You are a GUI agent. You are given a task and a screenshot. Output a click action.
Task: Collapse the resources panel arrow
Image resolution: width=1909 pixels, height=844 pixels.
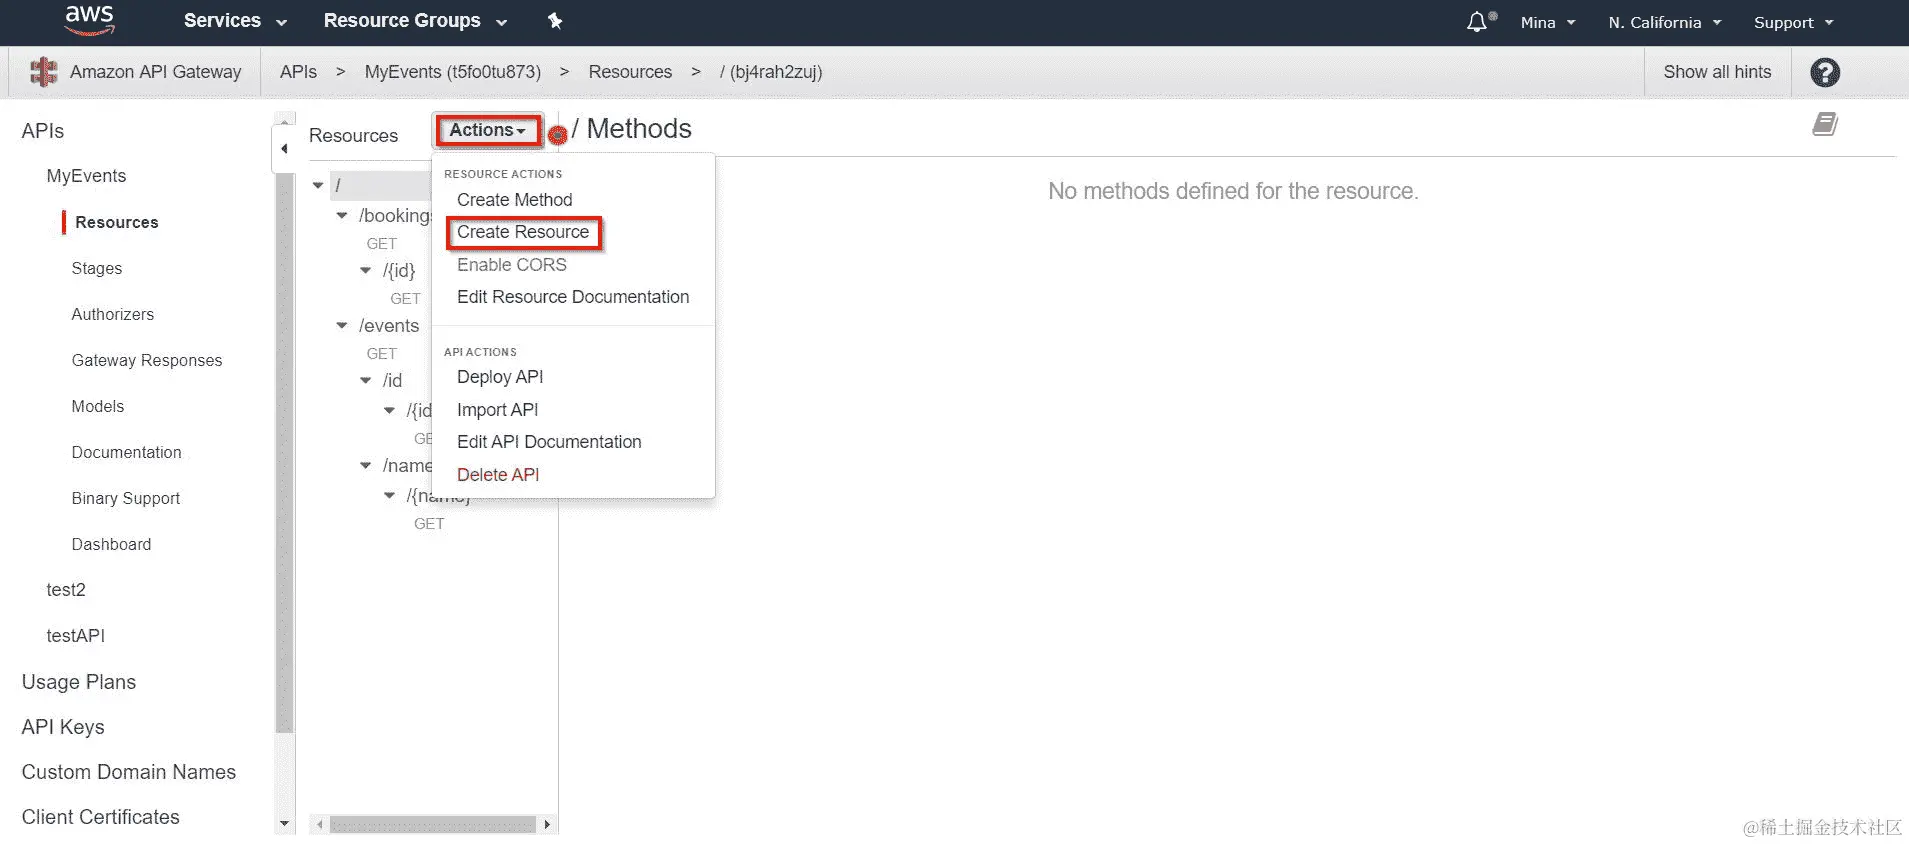[x=284, y=149]
